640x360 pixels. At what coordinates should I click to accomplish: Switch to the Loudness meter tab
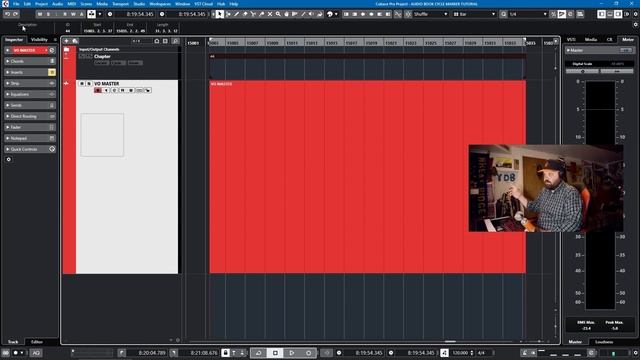click(604, 342)
